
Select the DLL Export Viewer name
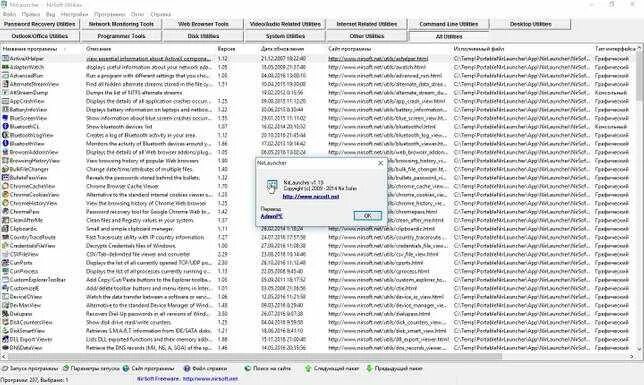pos(31,339)
